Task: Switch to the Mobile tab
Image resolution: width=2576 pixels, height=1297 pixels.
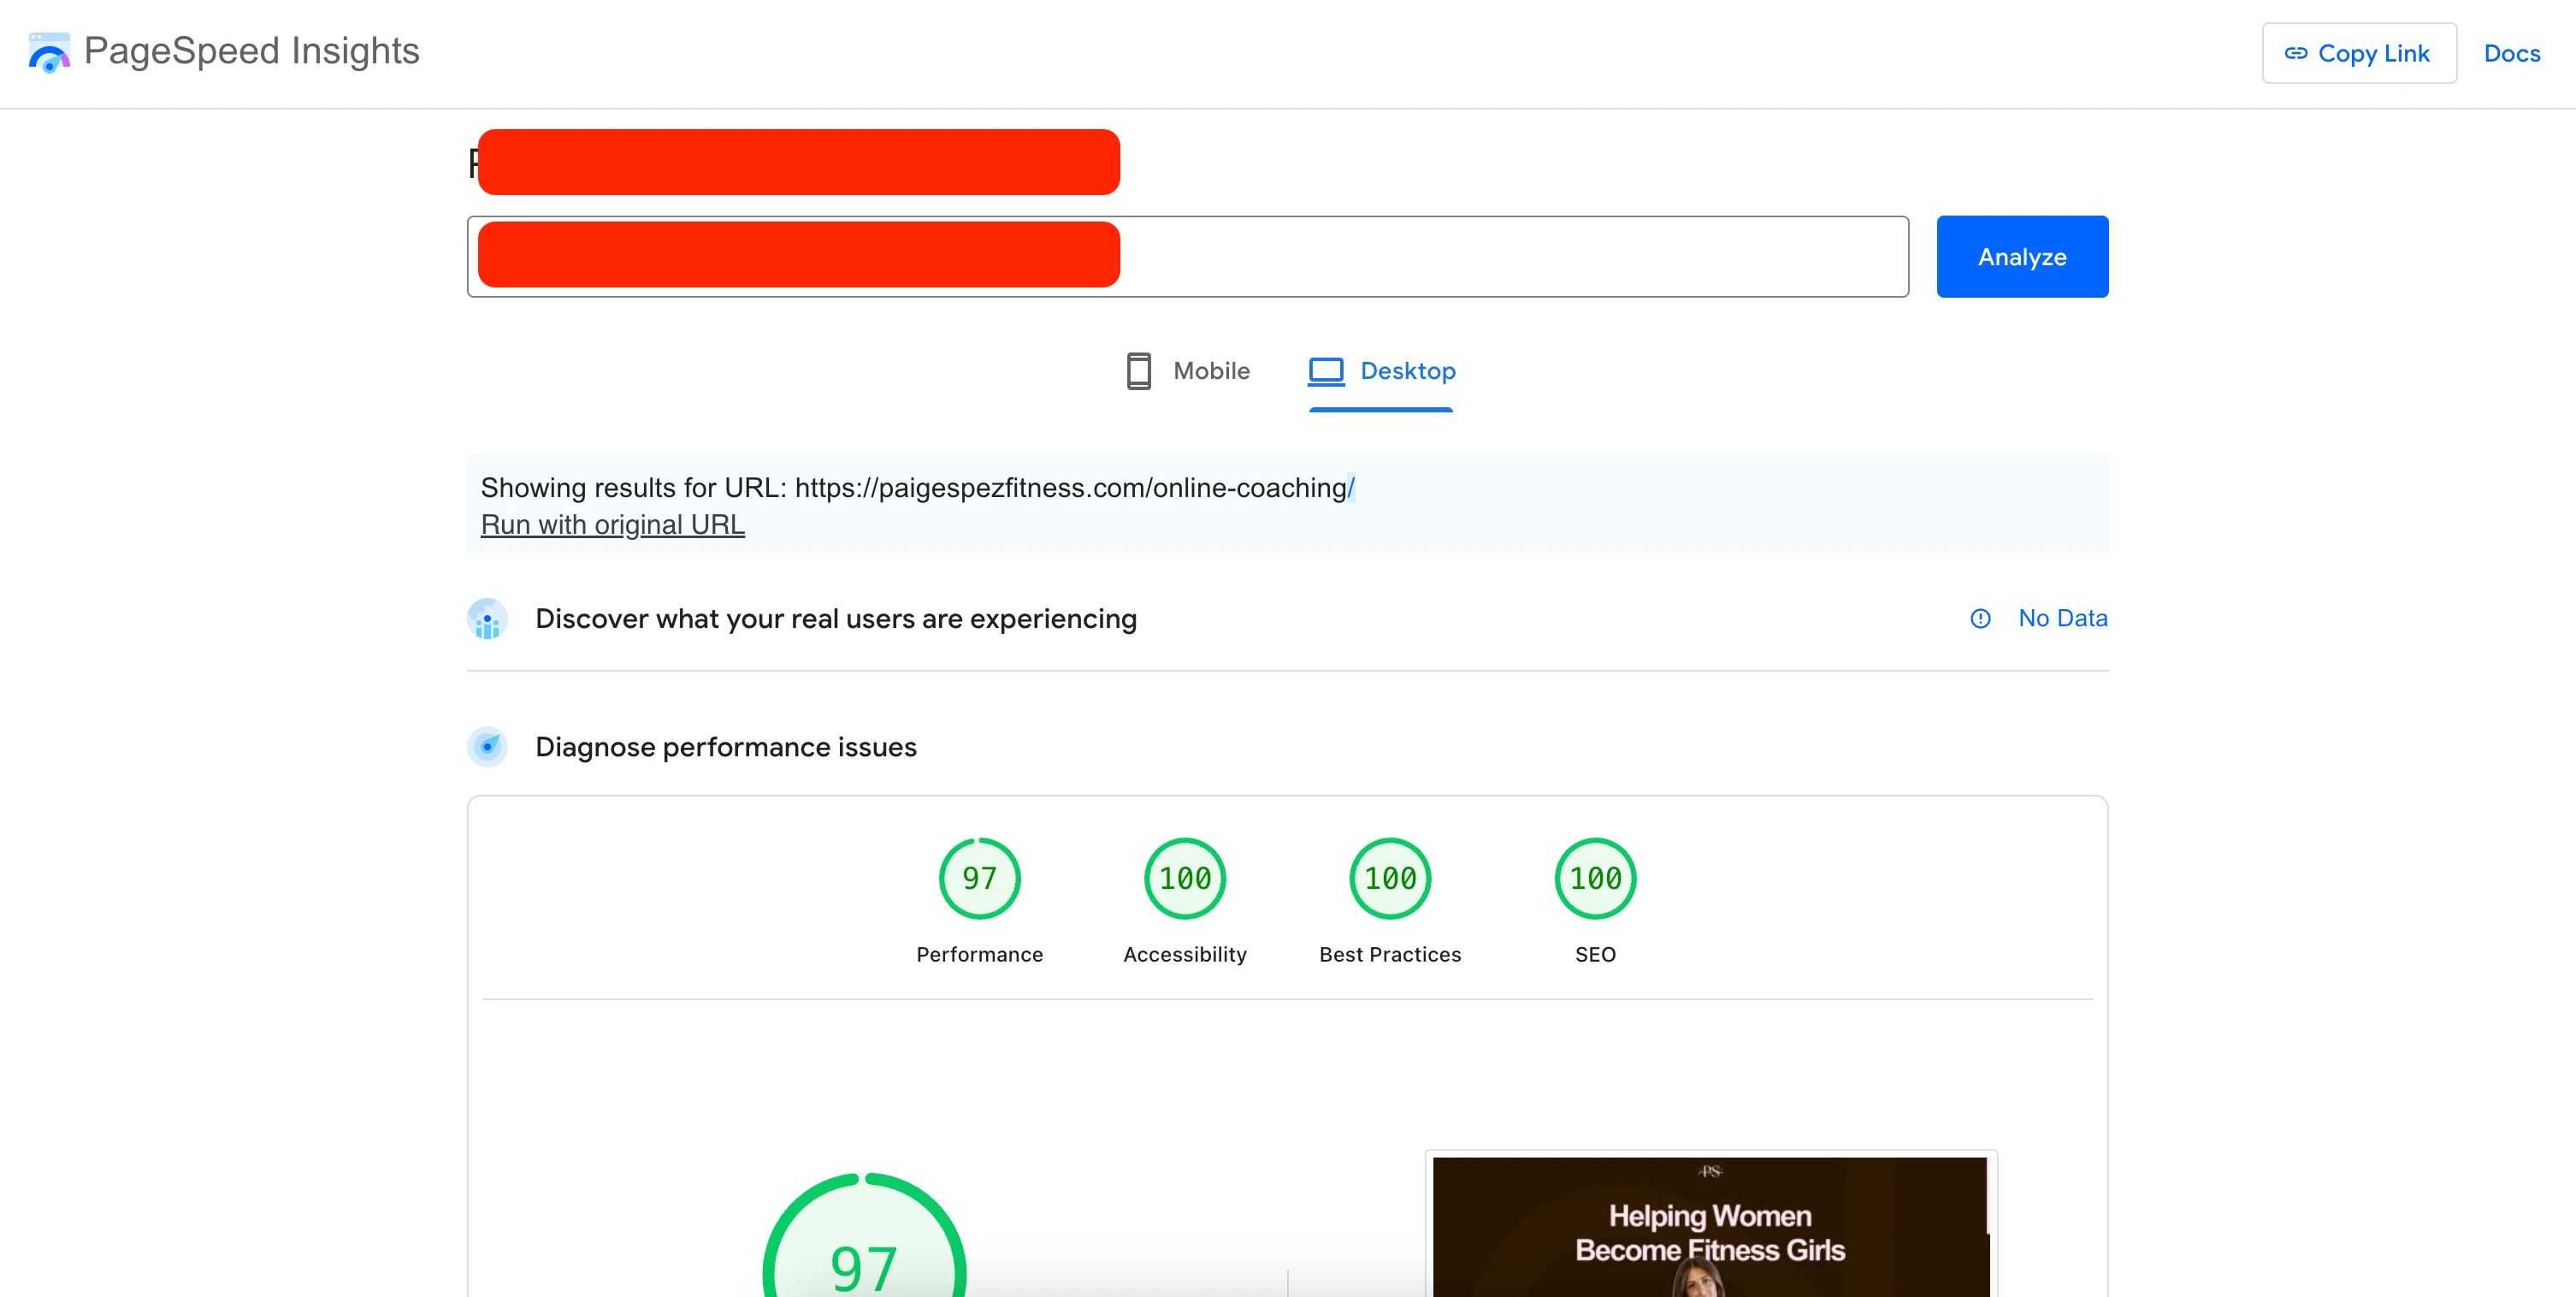Action: point(1210,371)
